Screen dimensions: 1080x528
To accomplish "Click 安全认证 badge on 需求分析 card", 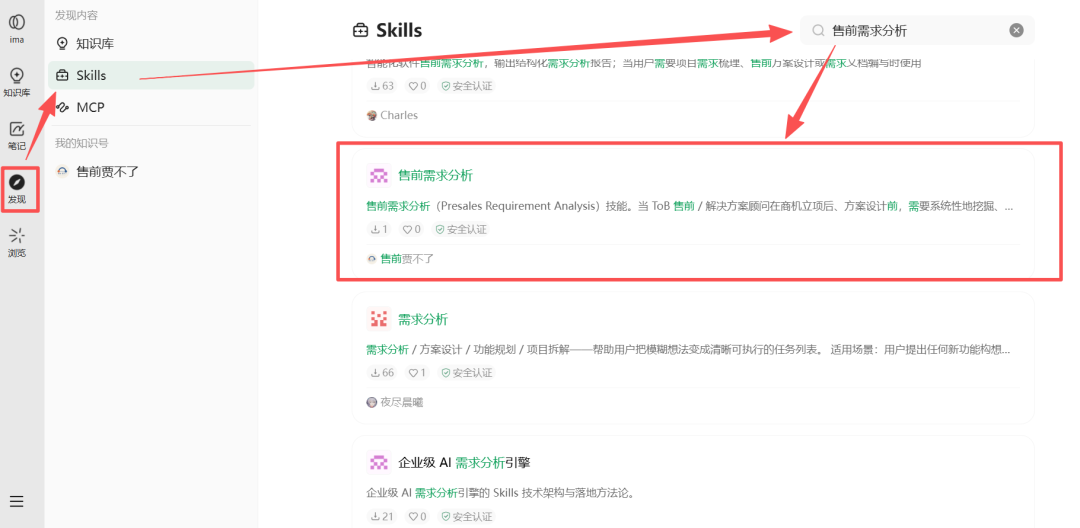I will click(x=467, y=372).
